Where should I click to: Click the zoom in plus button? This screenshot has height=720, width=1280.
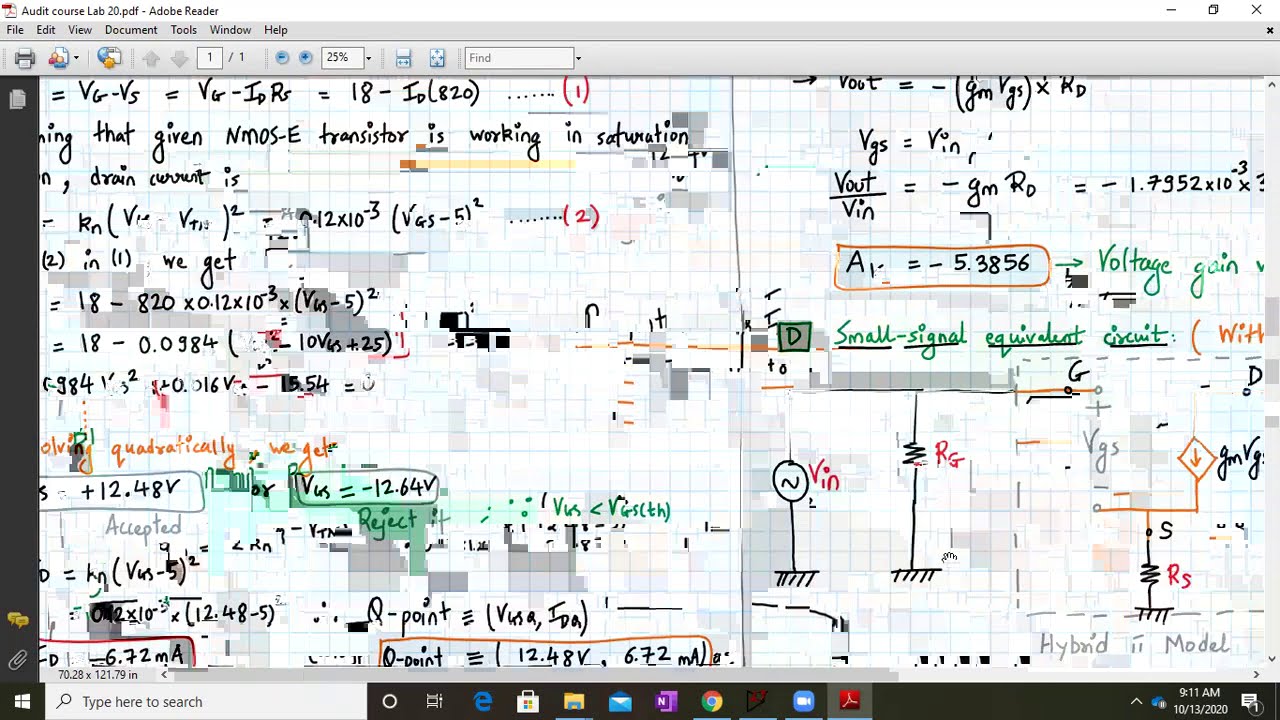(x=306, y=58)
